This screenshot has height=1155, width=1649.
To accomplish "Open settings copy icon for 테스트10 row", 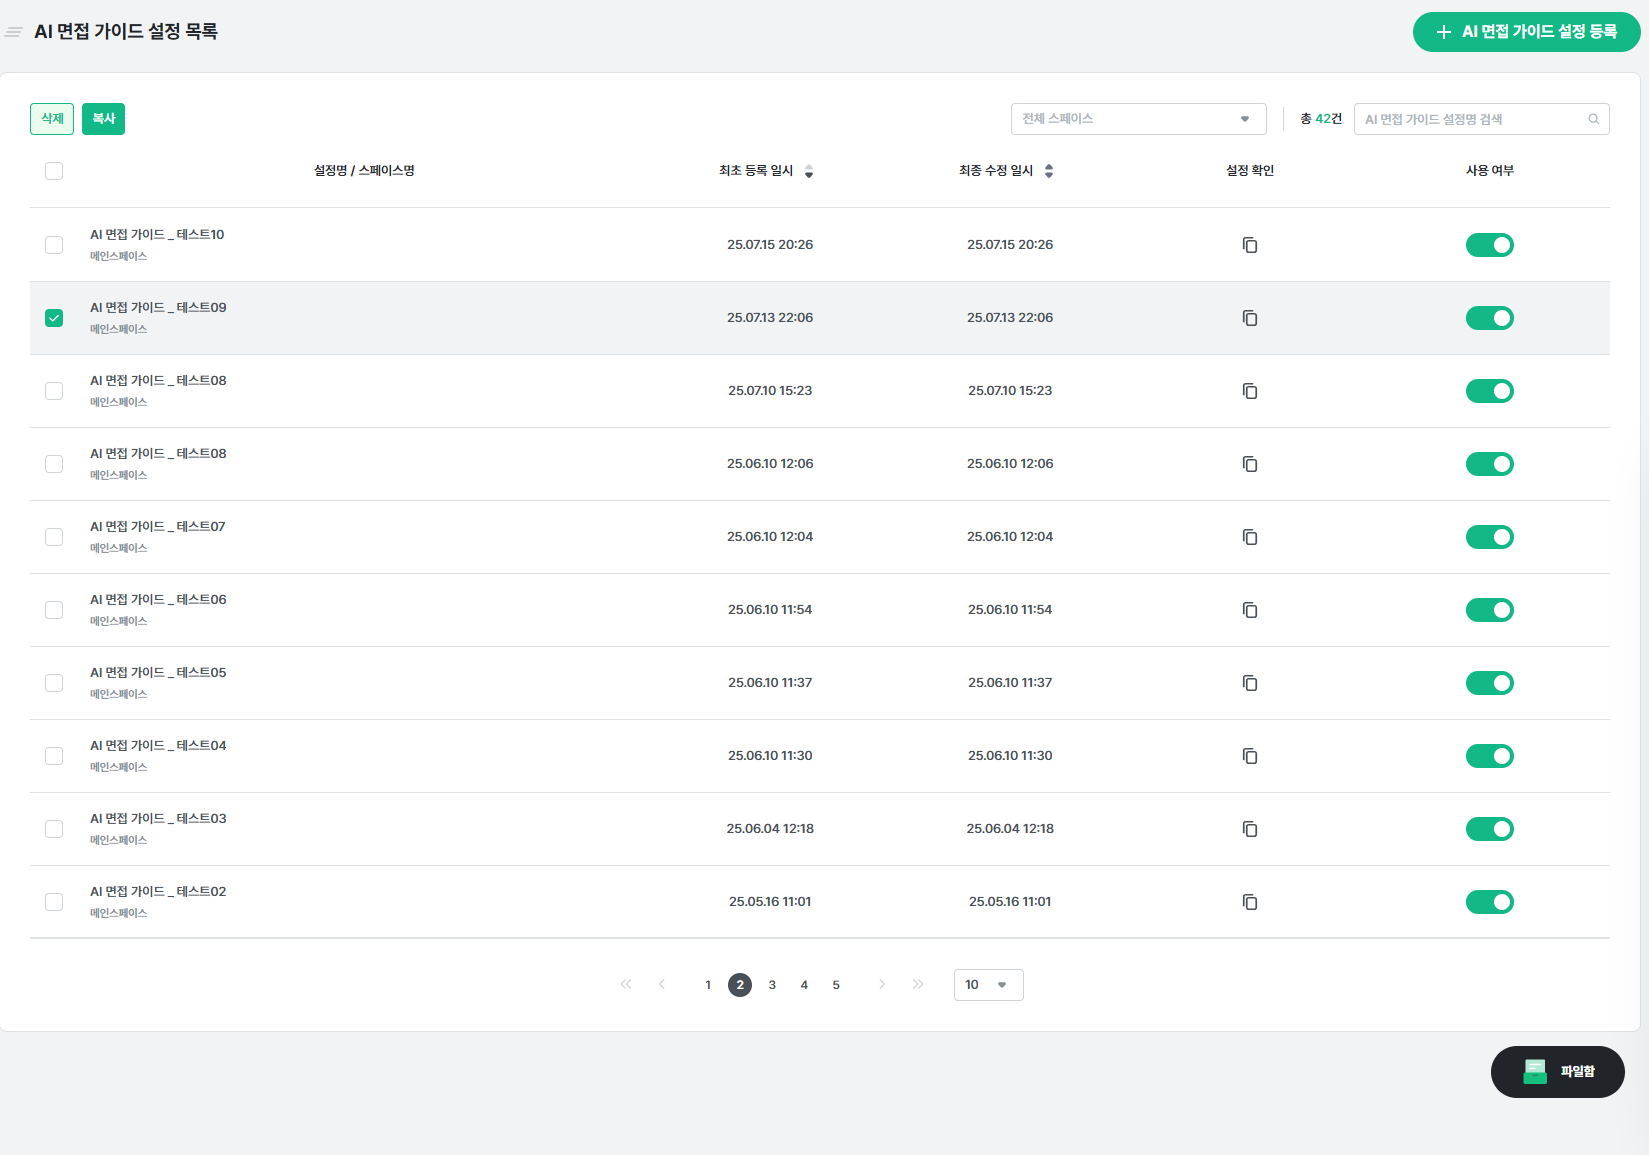I will 1249,245.
